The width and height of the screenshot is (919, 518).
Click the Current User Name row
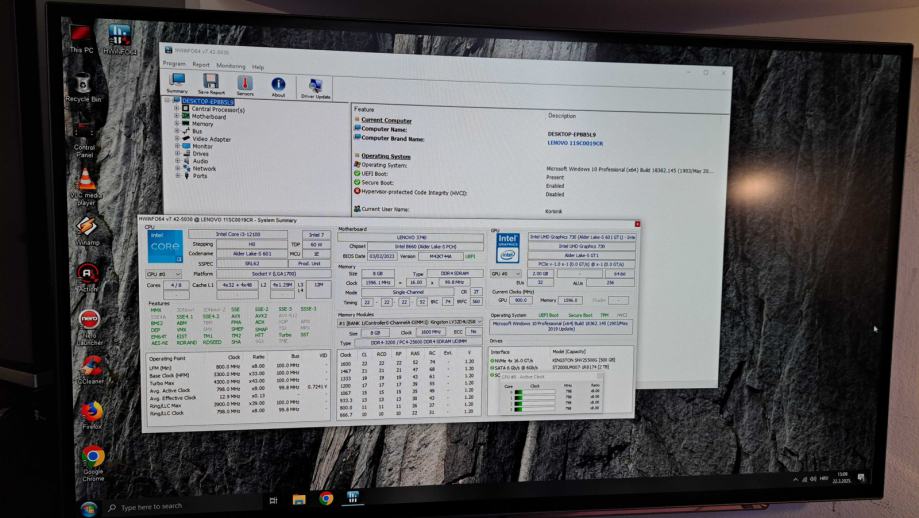pyautogui.click(x=384, y=209)
